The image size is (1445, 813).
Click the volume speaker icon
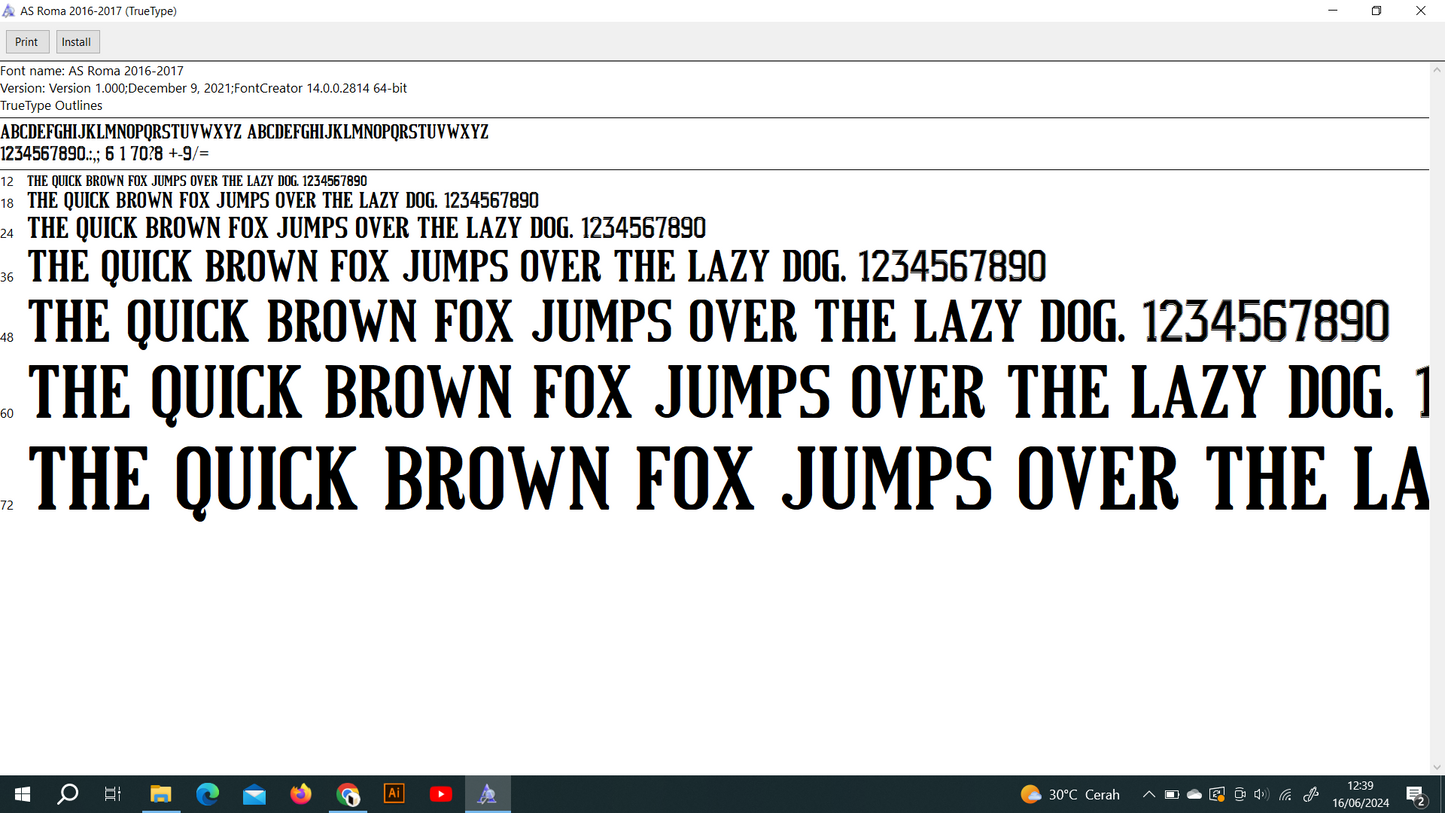tap(1261, 795)
